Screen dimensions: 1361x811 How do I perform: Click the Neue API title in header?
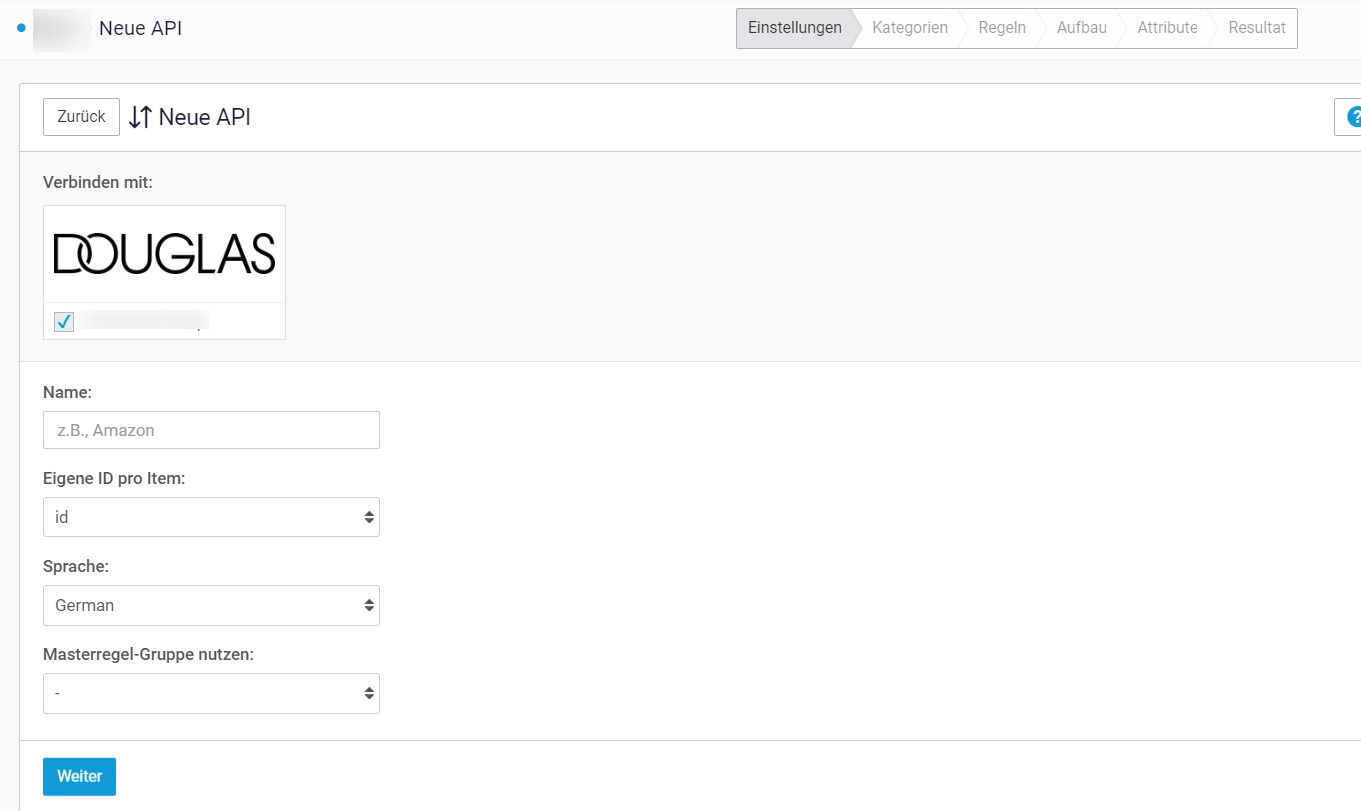(x=140, y=28)
